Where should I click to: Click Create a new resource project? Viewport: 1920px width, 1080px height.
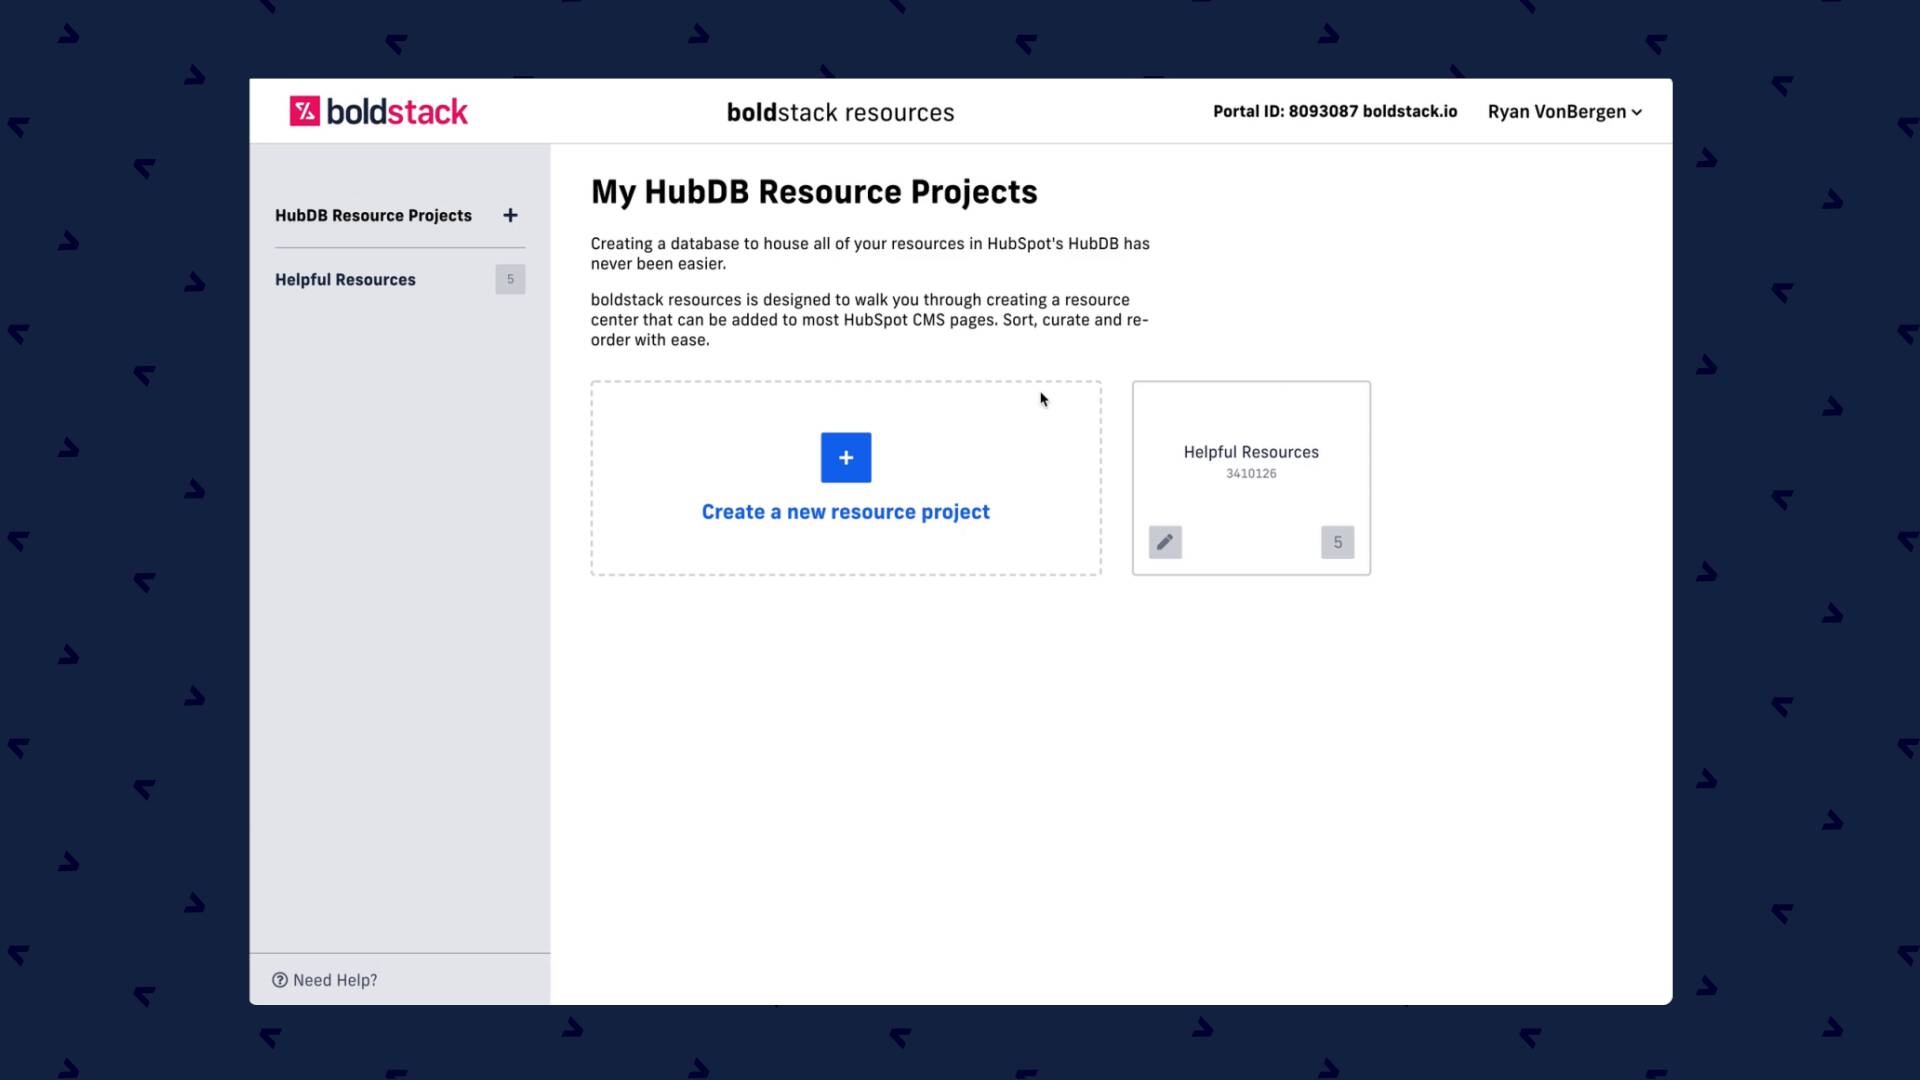845,511
